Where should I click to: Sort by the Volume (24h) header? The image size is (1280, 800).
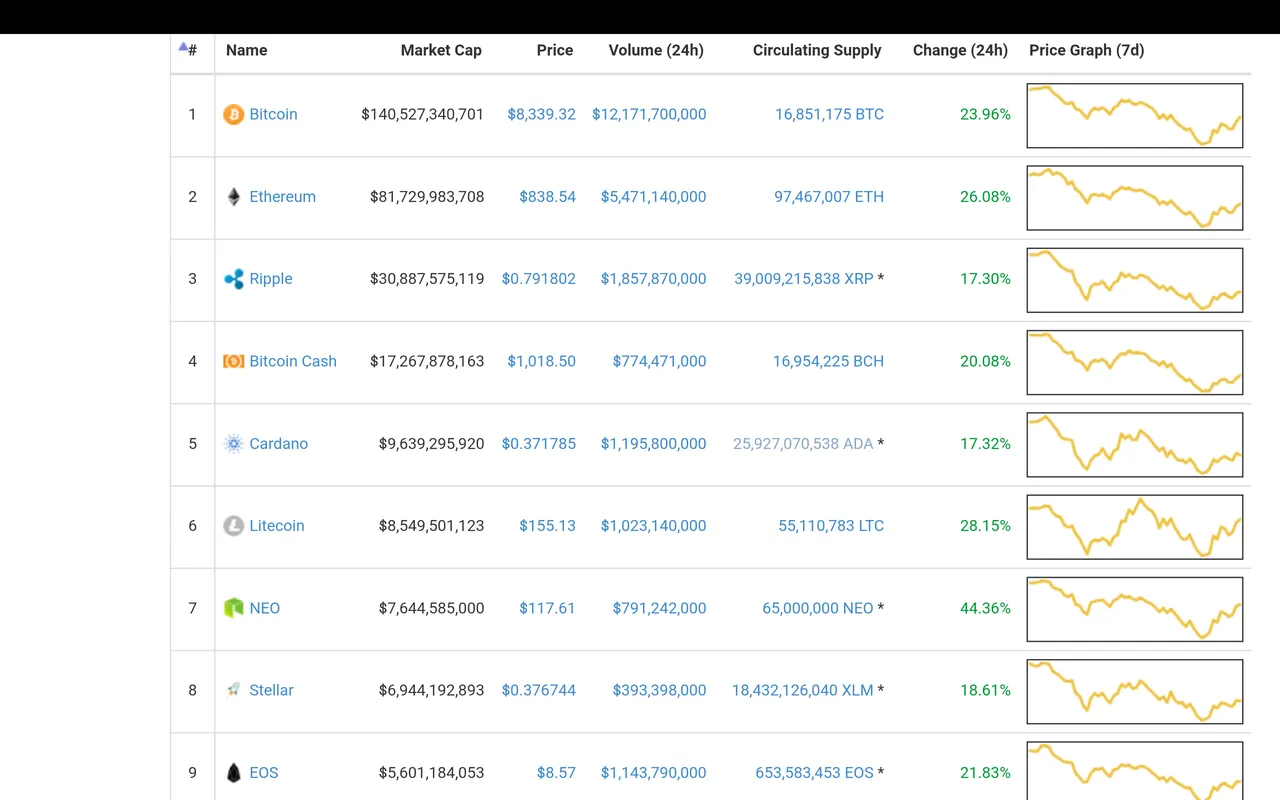coord(656,50)
